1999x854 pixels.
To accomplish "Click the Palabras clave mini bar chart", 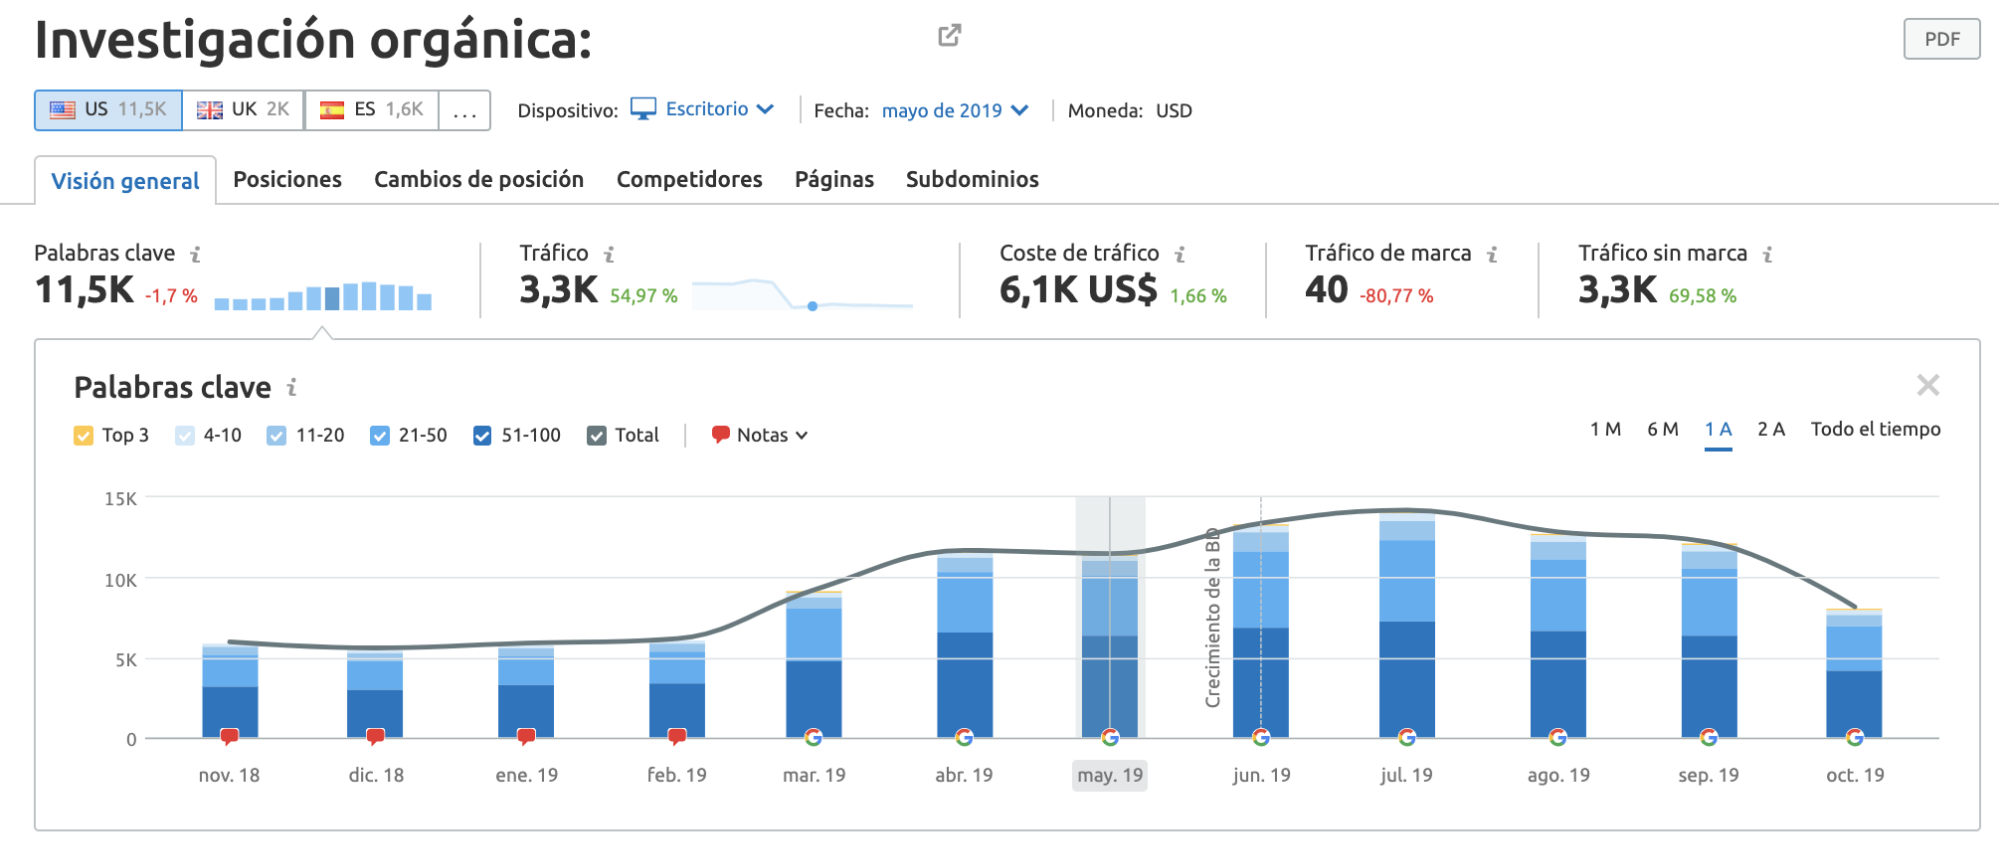I will click(323, 296).
